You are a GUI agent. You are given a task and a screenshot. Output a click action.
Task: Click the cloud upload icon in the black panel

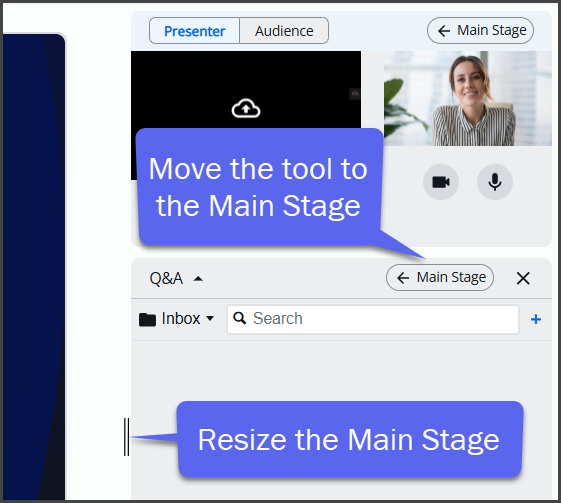pyautogui.click(x=246, y=108)
